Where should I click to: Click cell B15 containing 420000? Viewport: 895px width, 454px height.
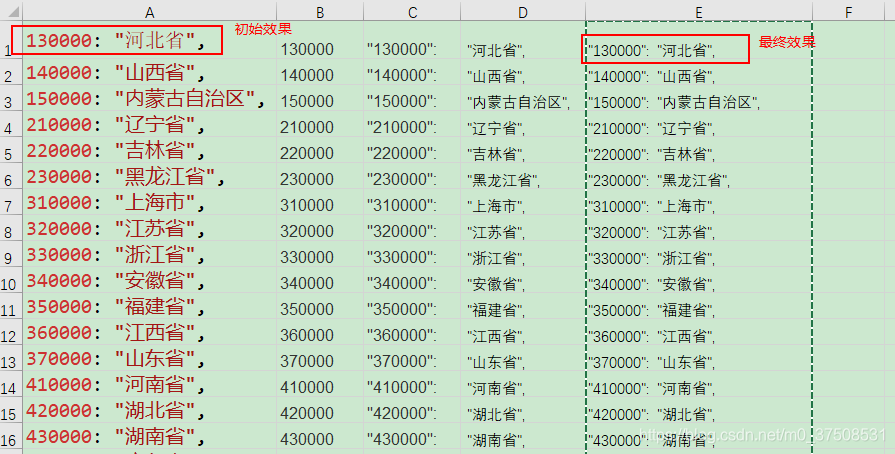320,410
